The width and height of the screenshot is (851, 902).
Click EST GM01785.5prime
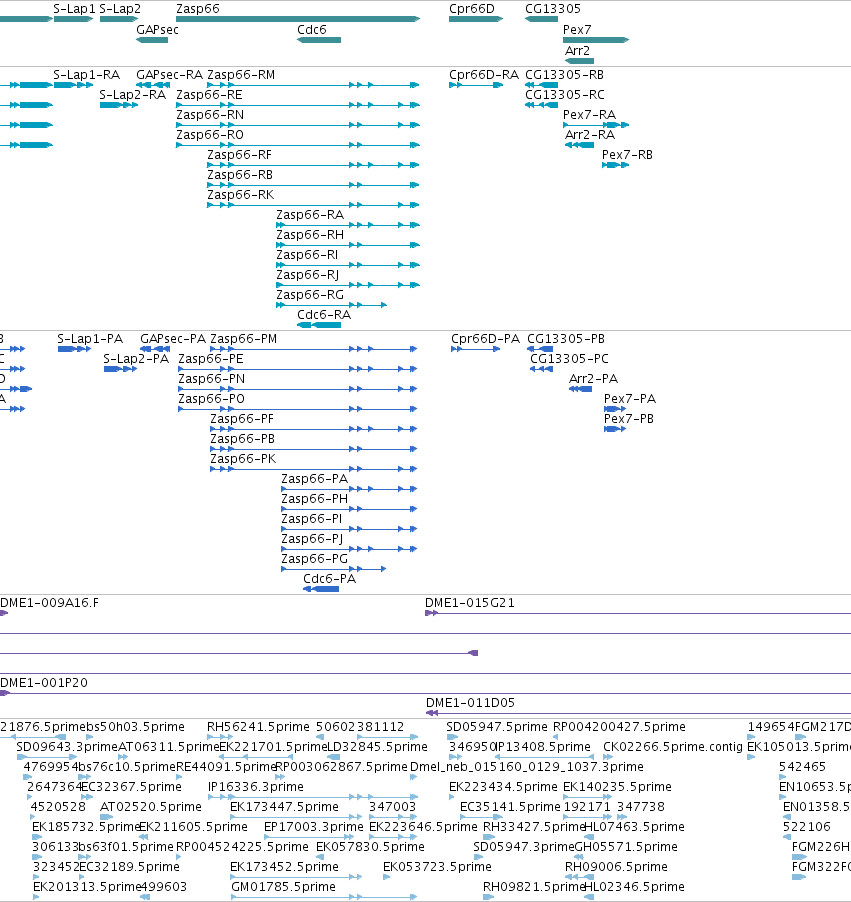tap(283, 886)
